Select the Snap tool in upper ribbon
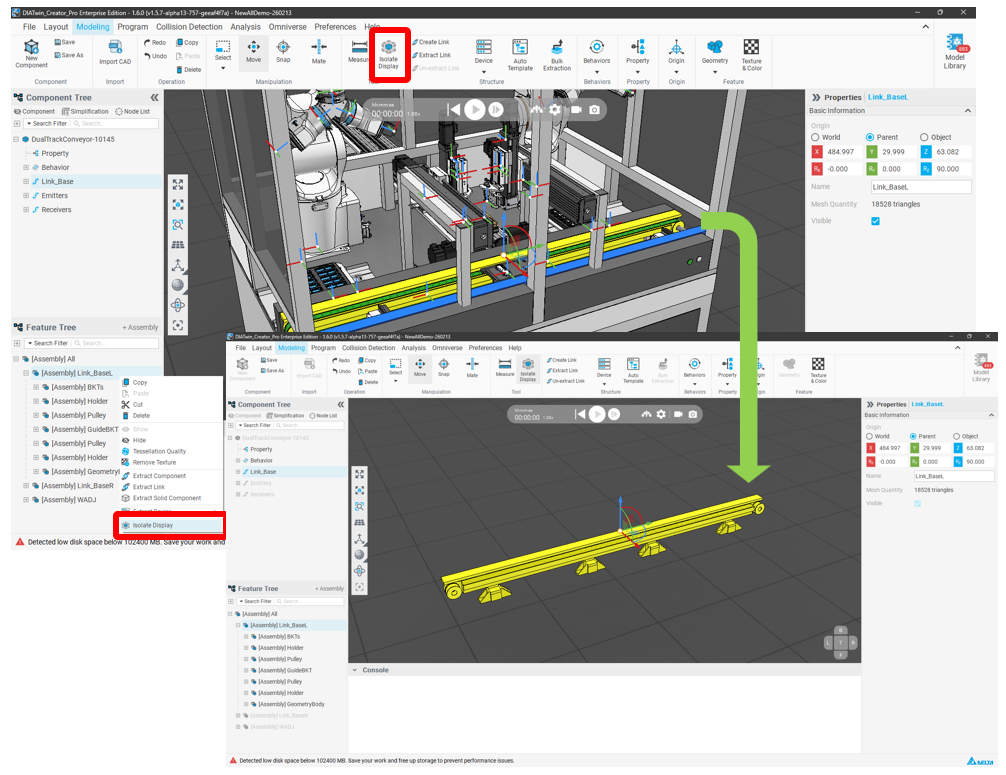Viewport: 1006px width, 775px height. click(283, 51)
